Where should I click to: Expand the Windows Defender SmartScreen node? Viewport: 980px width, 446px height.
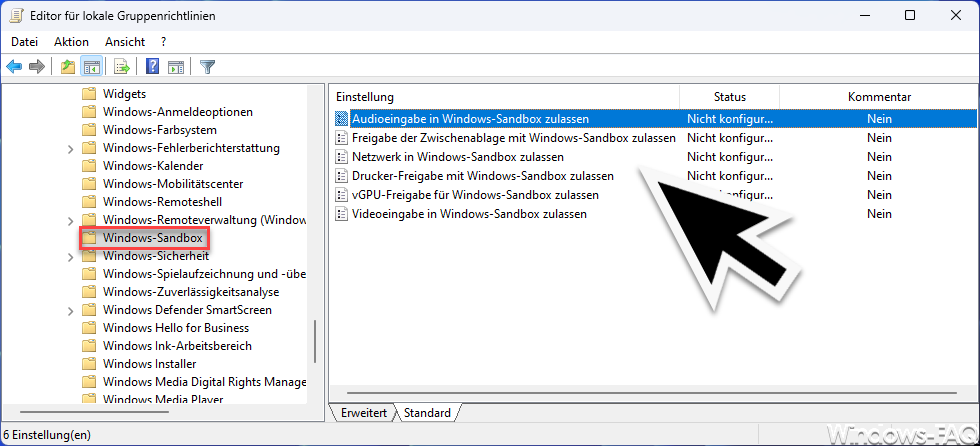(71, 310)
